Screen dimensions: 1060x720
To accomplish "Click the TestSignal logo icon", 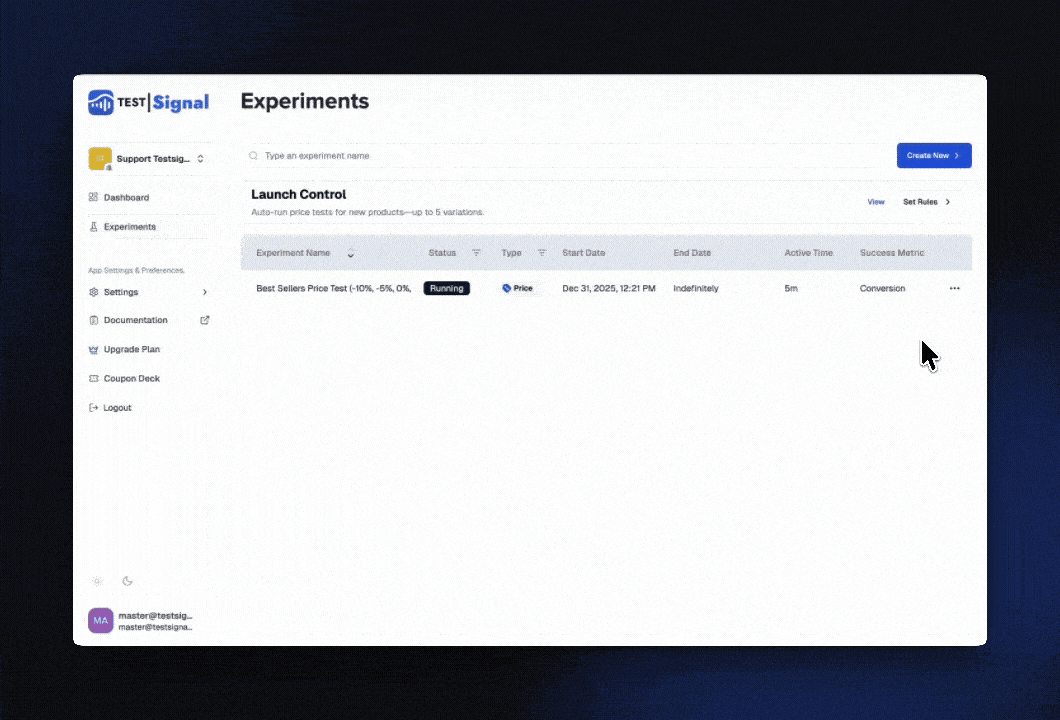I will 101,102.
